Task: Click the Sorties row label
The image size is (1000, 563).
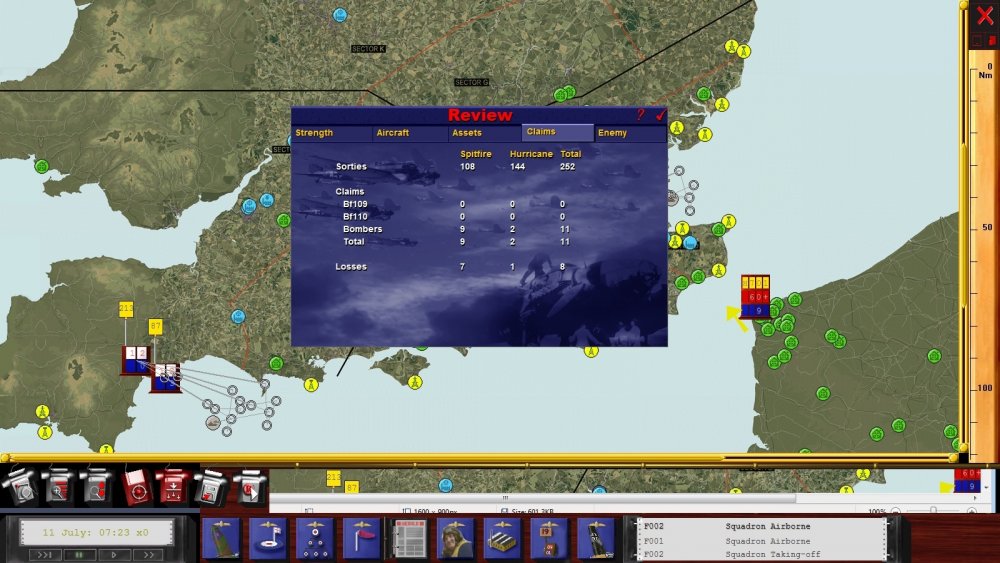Action: (351, 166)
